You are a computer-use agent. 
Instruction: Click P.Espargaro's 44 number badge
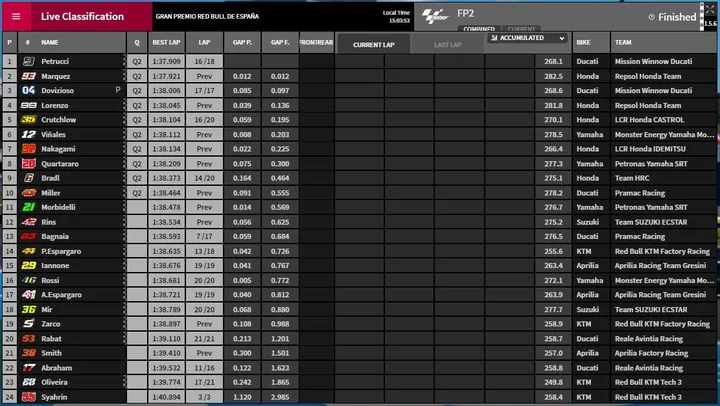(28, 251)
